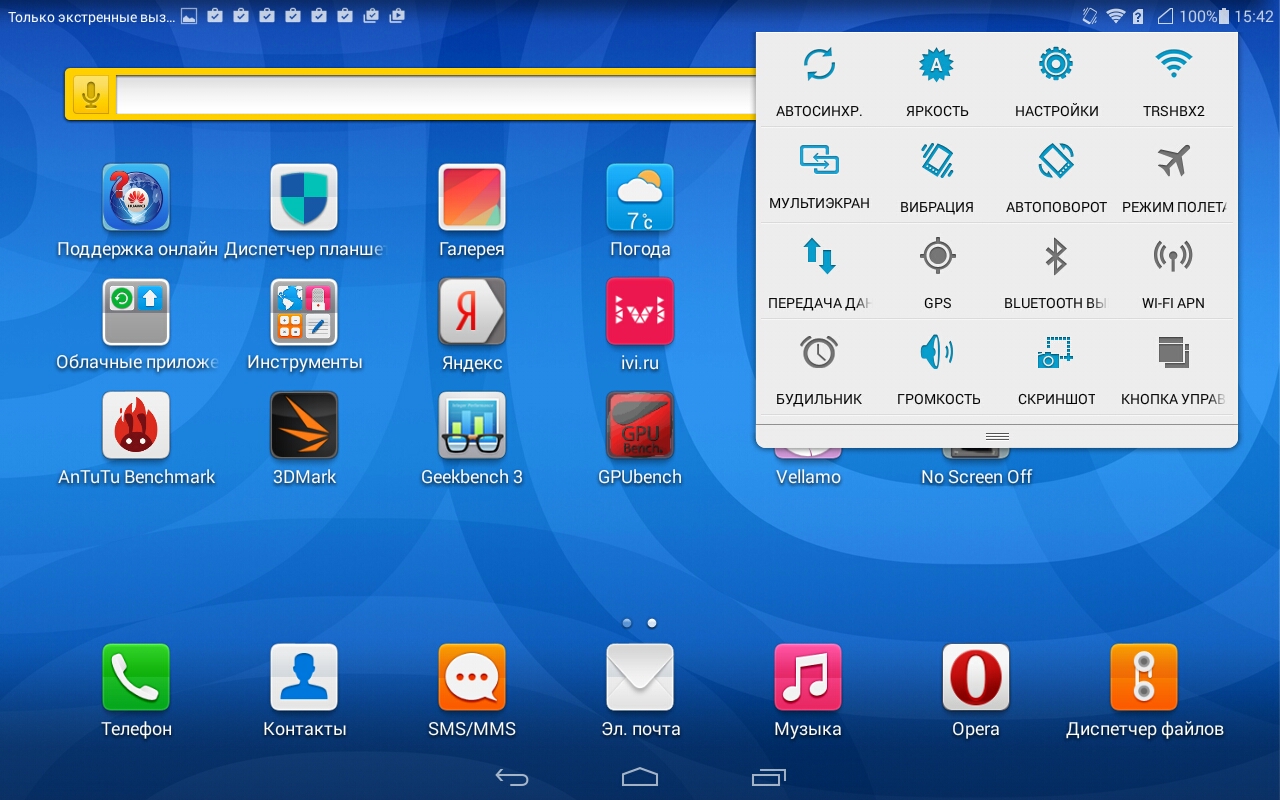This screenshot has width=1280, height=800.
Task: Open the volume control shortcut
Action: [x=937, y=368]
